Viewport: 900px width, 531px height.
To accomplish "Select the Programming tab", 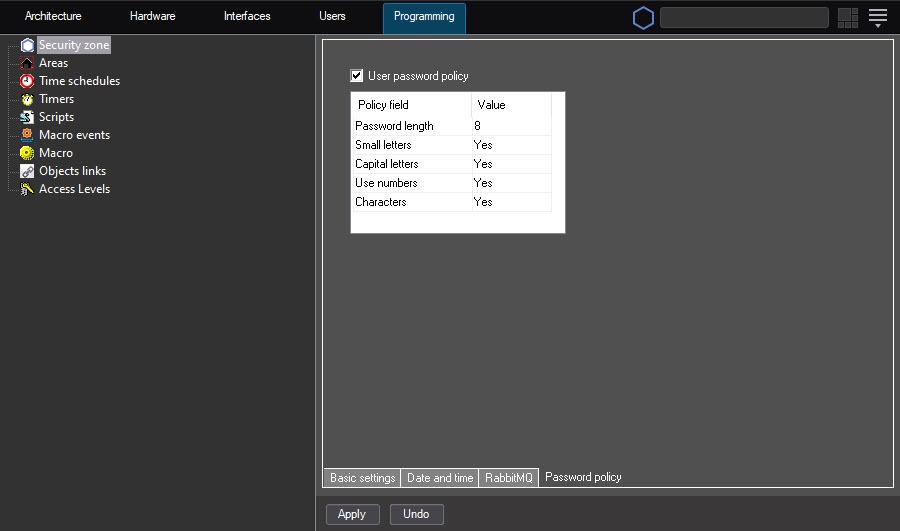I will (x=424, y=17).
